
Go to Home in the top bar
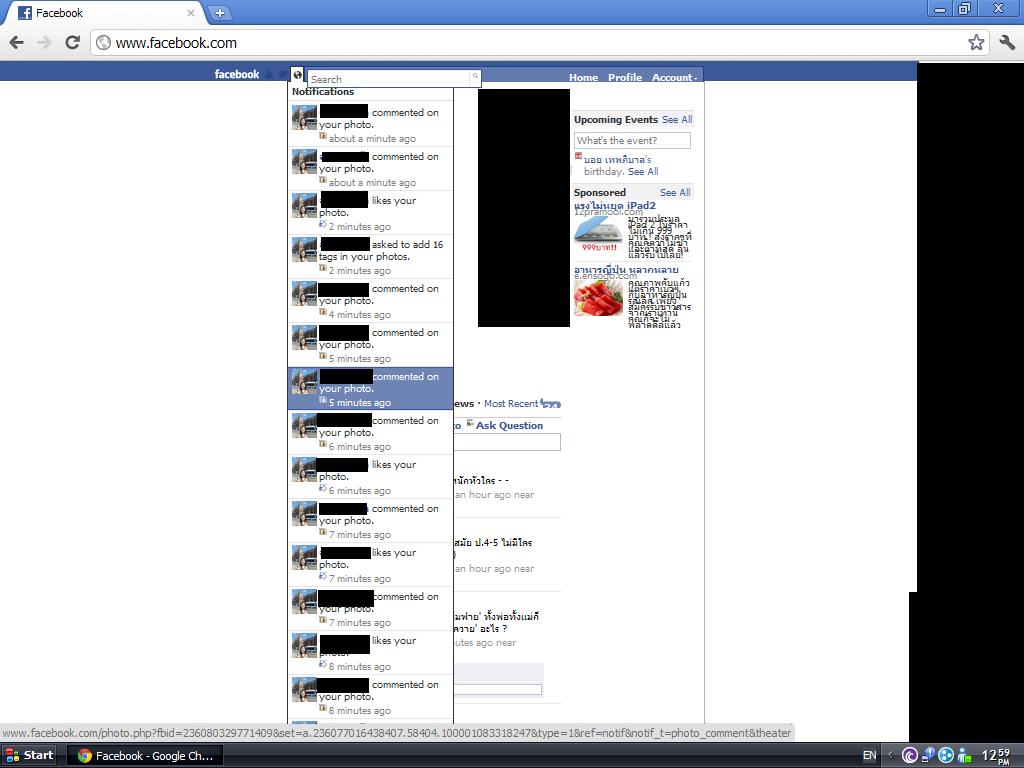(583, 77)
